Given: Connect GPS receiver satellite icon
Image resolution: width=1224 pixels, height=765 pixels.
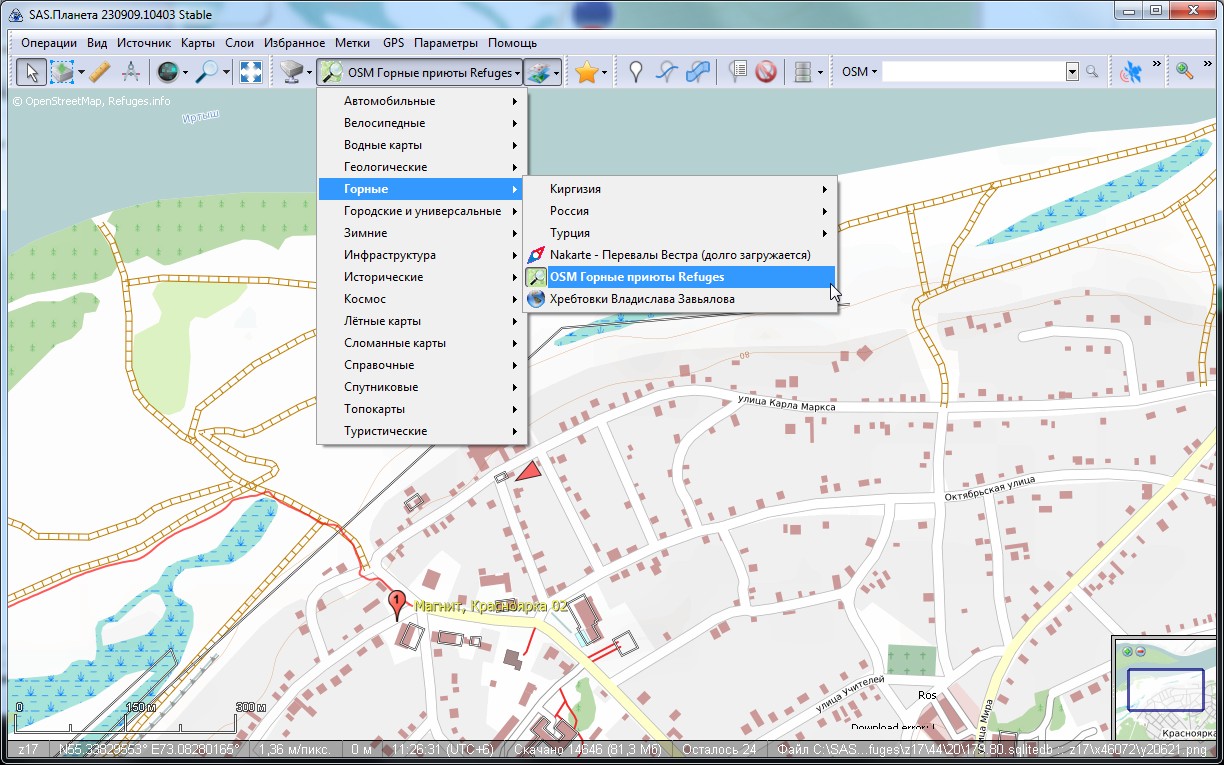Looking at the screenshot, I should coord(1131,71).
